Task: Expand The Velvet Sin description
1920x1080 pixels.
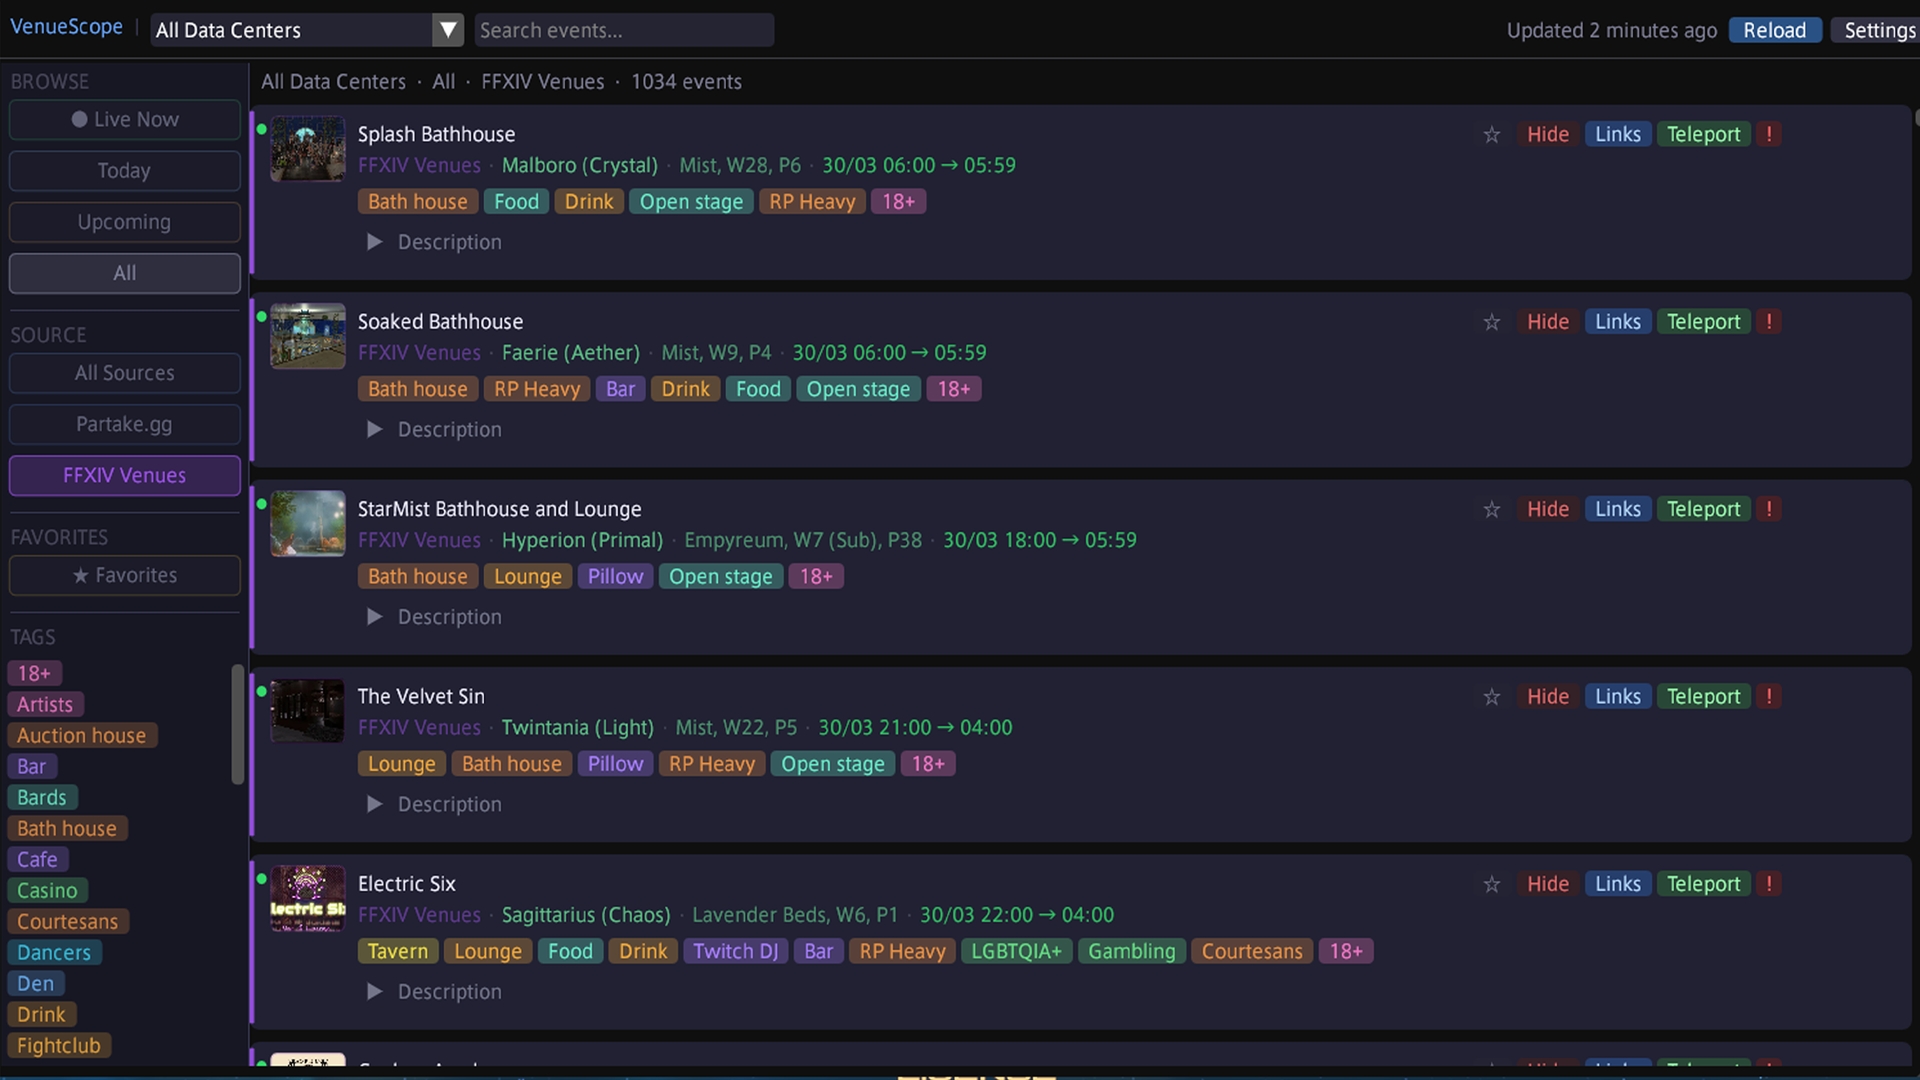Action: 434,804
